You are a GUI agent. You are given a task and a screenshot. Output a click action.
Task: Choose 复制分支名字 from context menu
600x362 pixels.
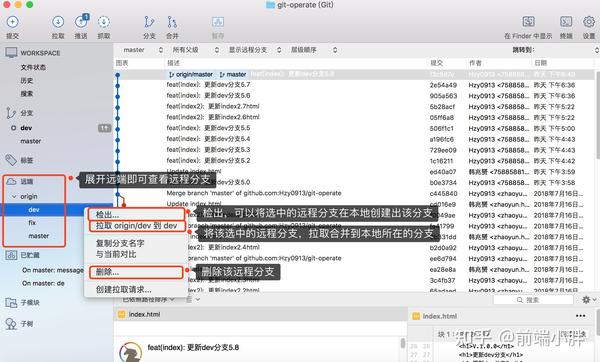click(120, 243)
